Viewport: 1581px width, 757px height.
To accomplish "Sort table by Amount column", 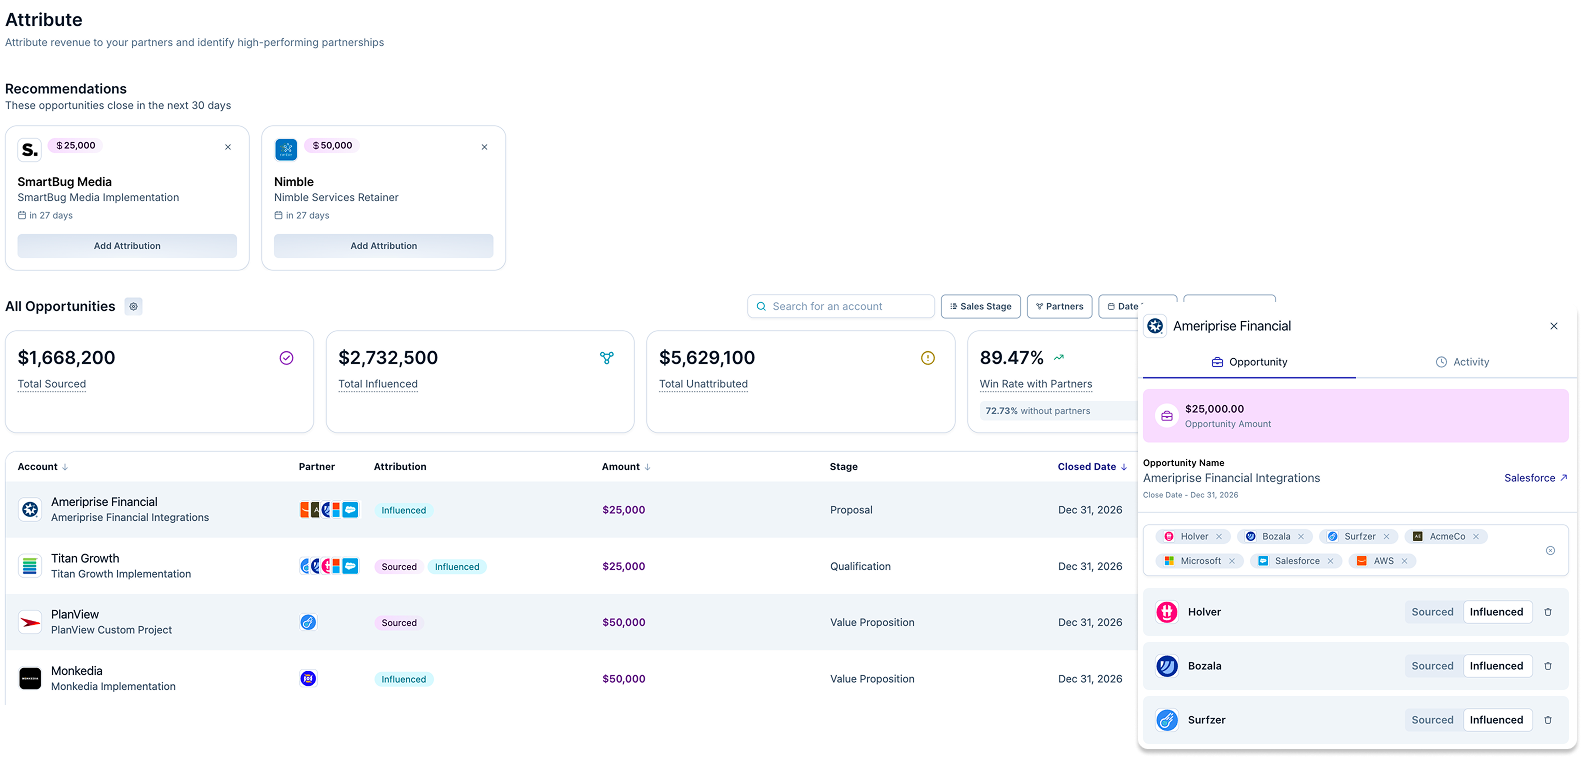I will click(626, 467).
